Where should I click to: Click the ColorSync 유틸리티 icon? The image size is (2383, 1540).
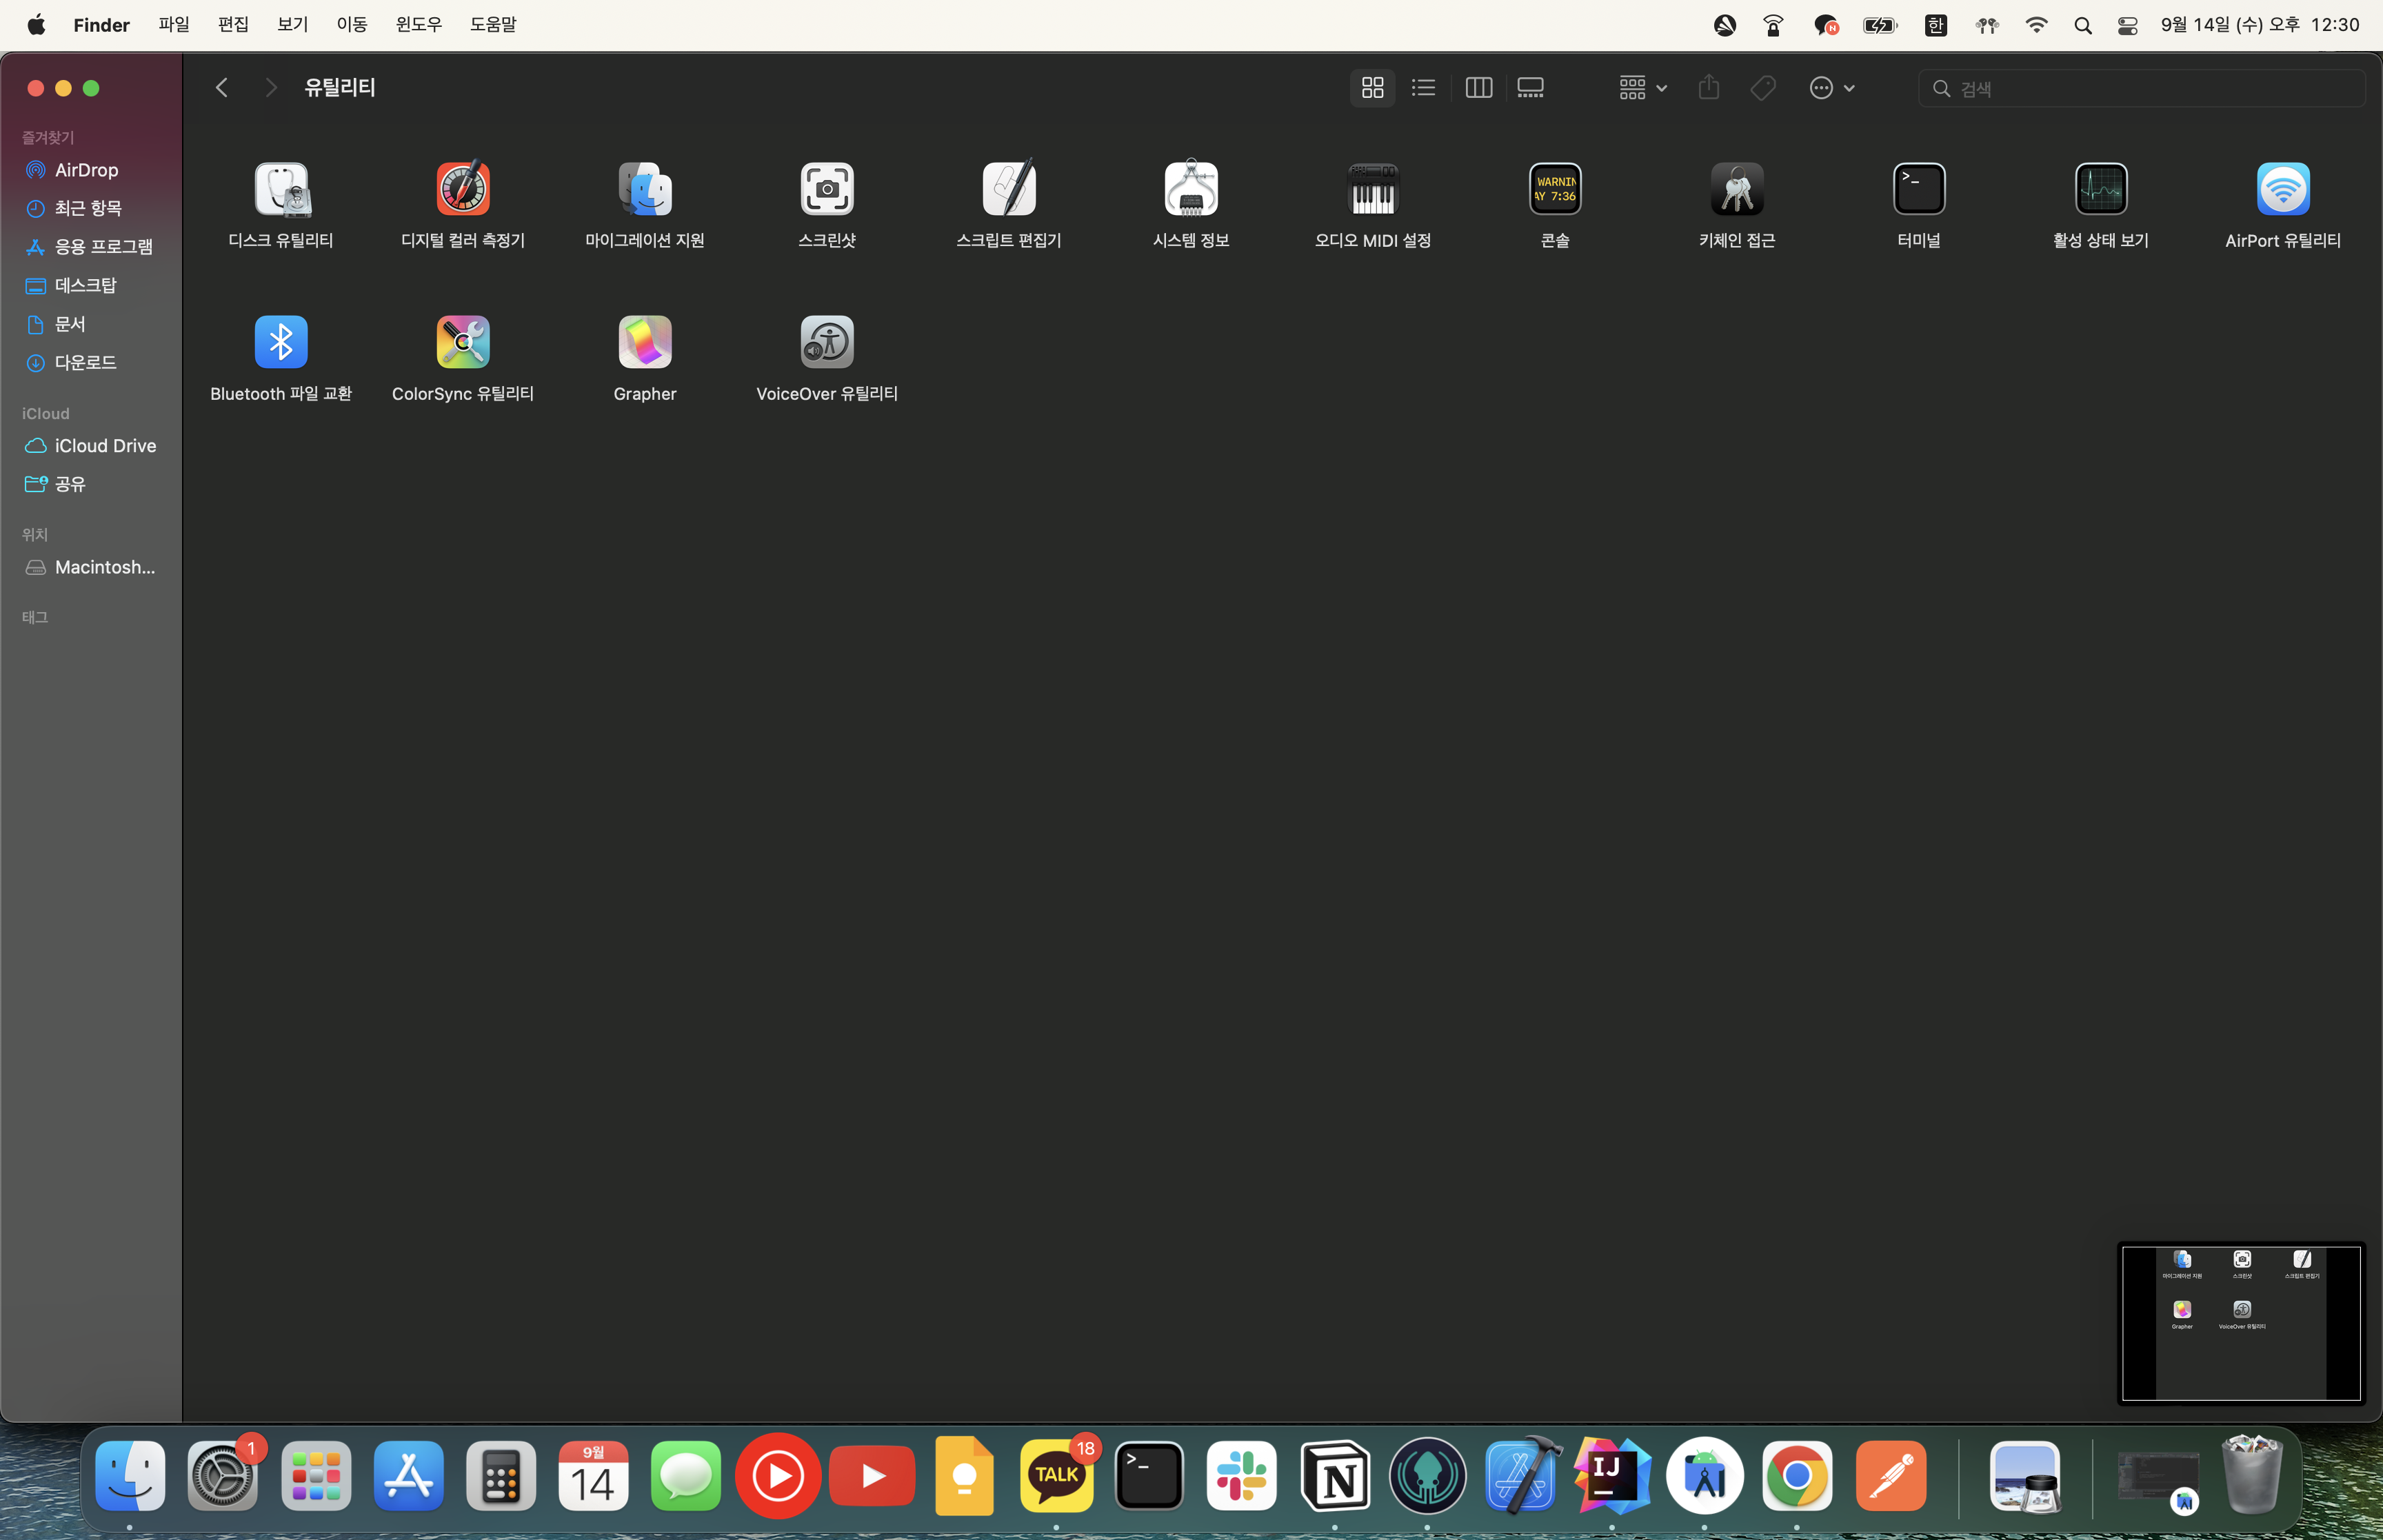463,343
